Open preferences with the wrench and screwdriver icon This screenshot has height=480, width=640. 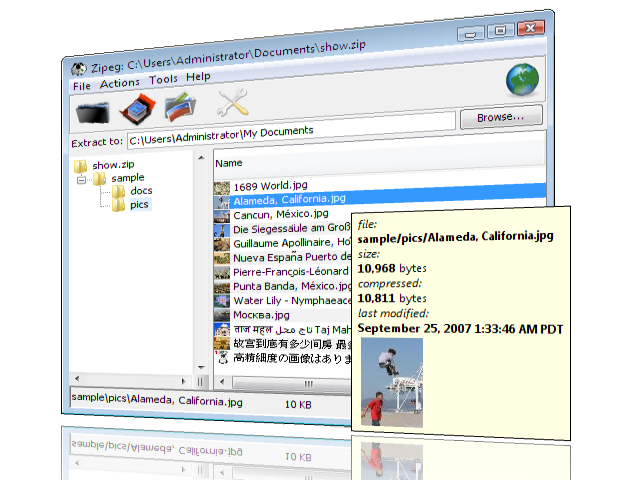pos(233,103)
